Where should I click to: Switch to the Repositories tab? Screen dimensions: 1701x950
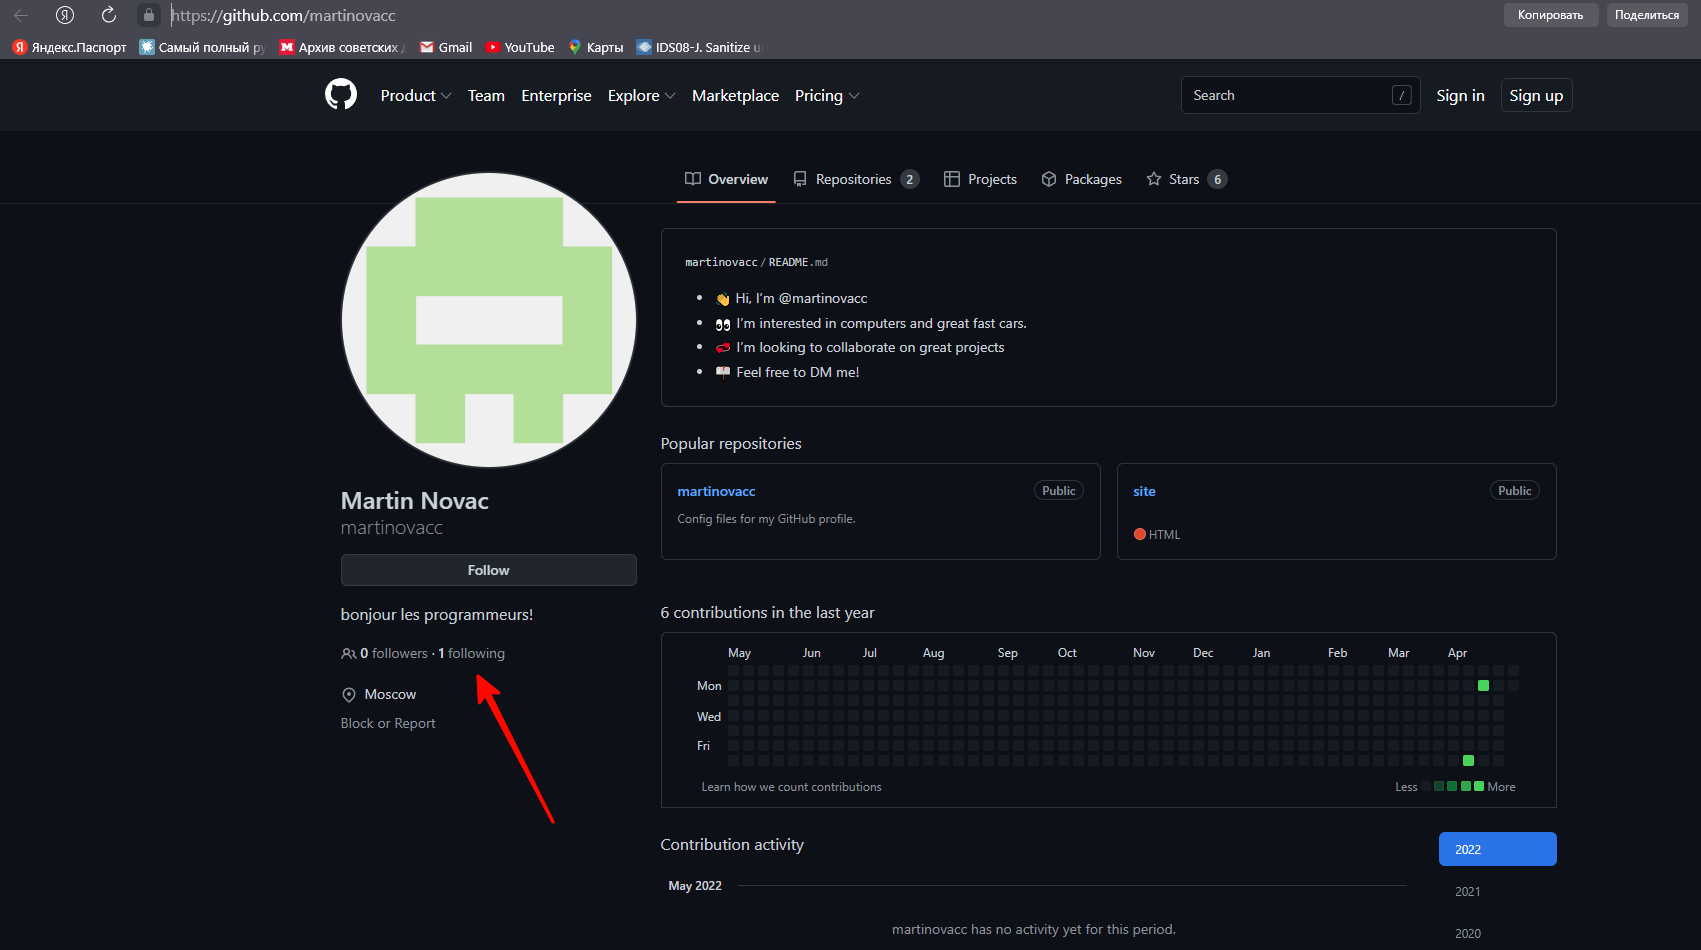pos(854,179)
